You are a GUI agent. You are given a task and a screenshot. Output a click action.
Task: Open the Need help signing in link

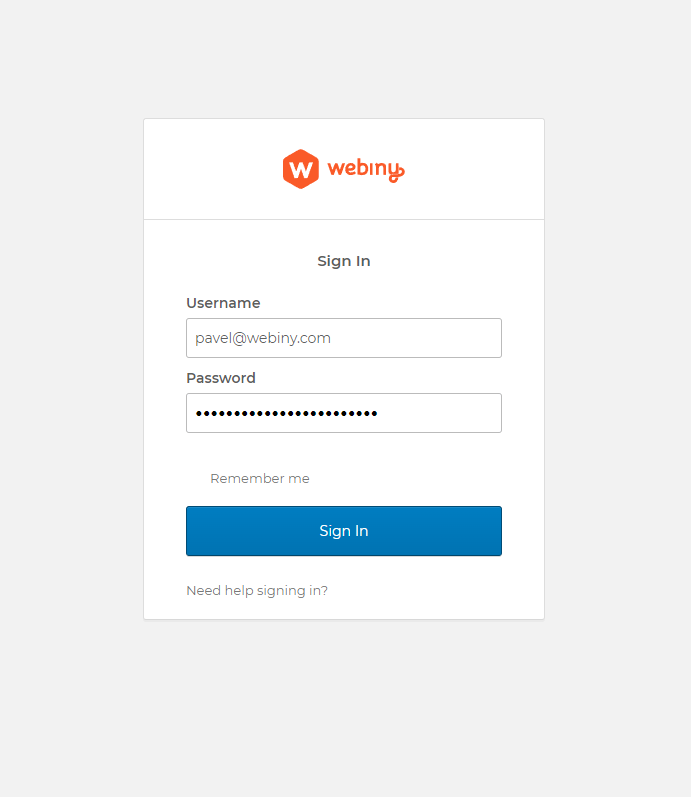[x=257, y=591]
